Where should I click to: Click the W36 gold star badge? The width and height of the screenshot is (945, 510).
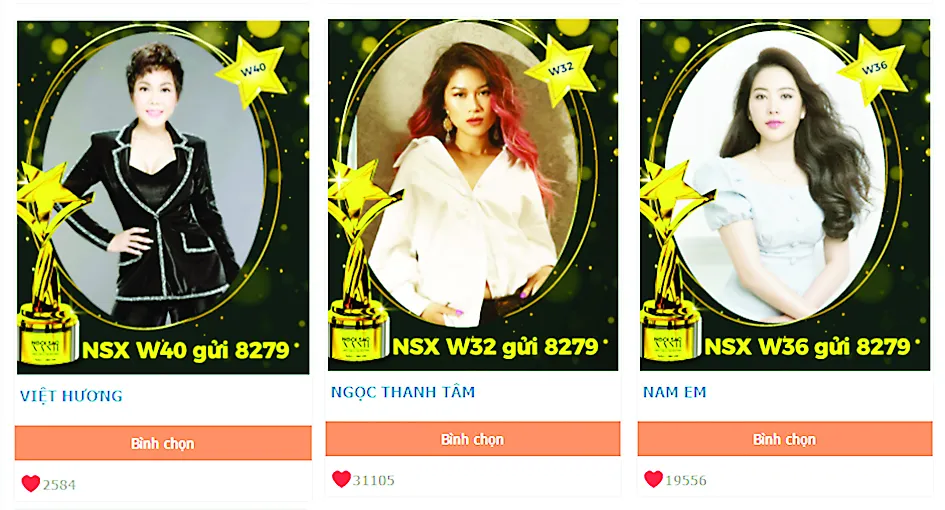point(873,68)
